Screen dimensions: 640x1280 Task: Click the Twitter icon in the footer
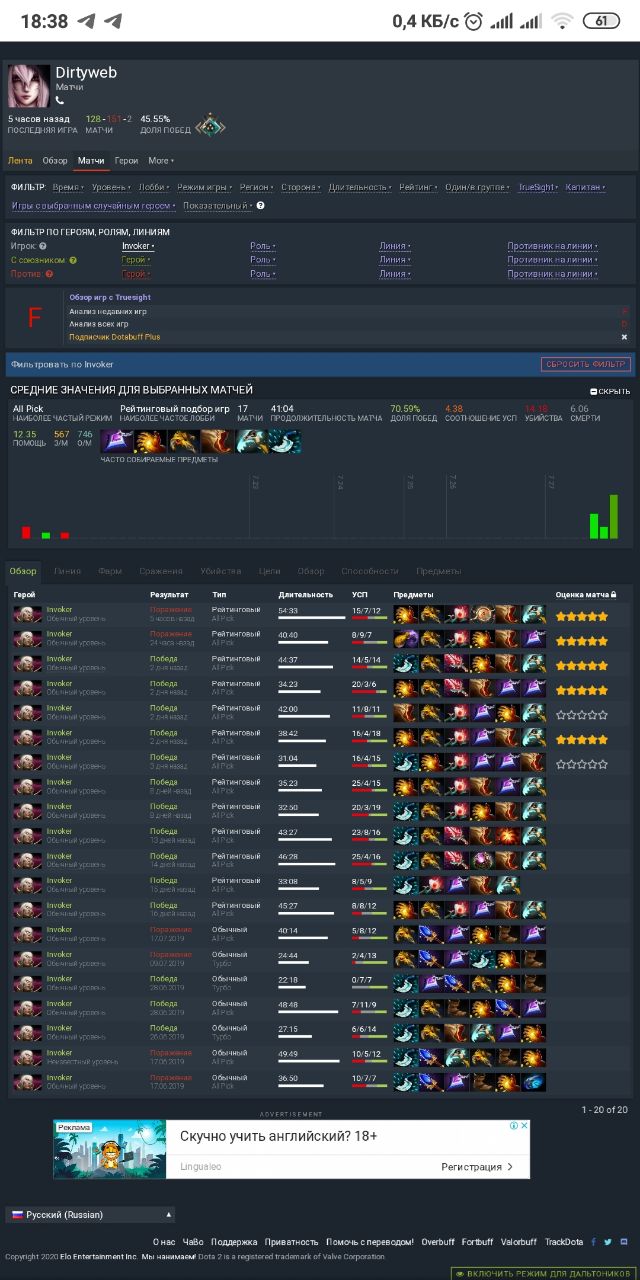pos(608,1242)
